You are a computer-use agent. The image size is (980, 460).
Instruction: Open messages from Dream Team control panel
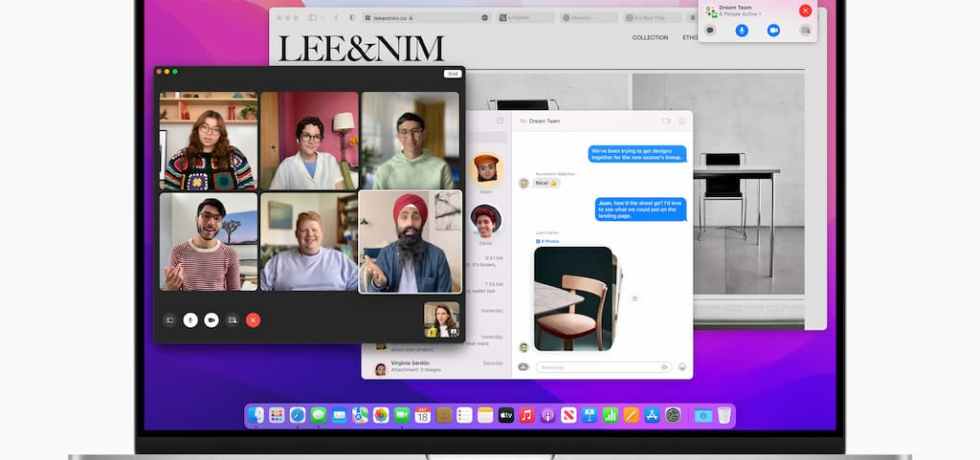[x=710, y=31]
